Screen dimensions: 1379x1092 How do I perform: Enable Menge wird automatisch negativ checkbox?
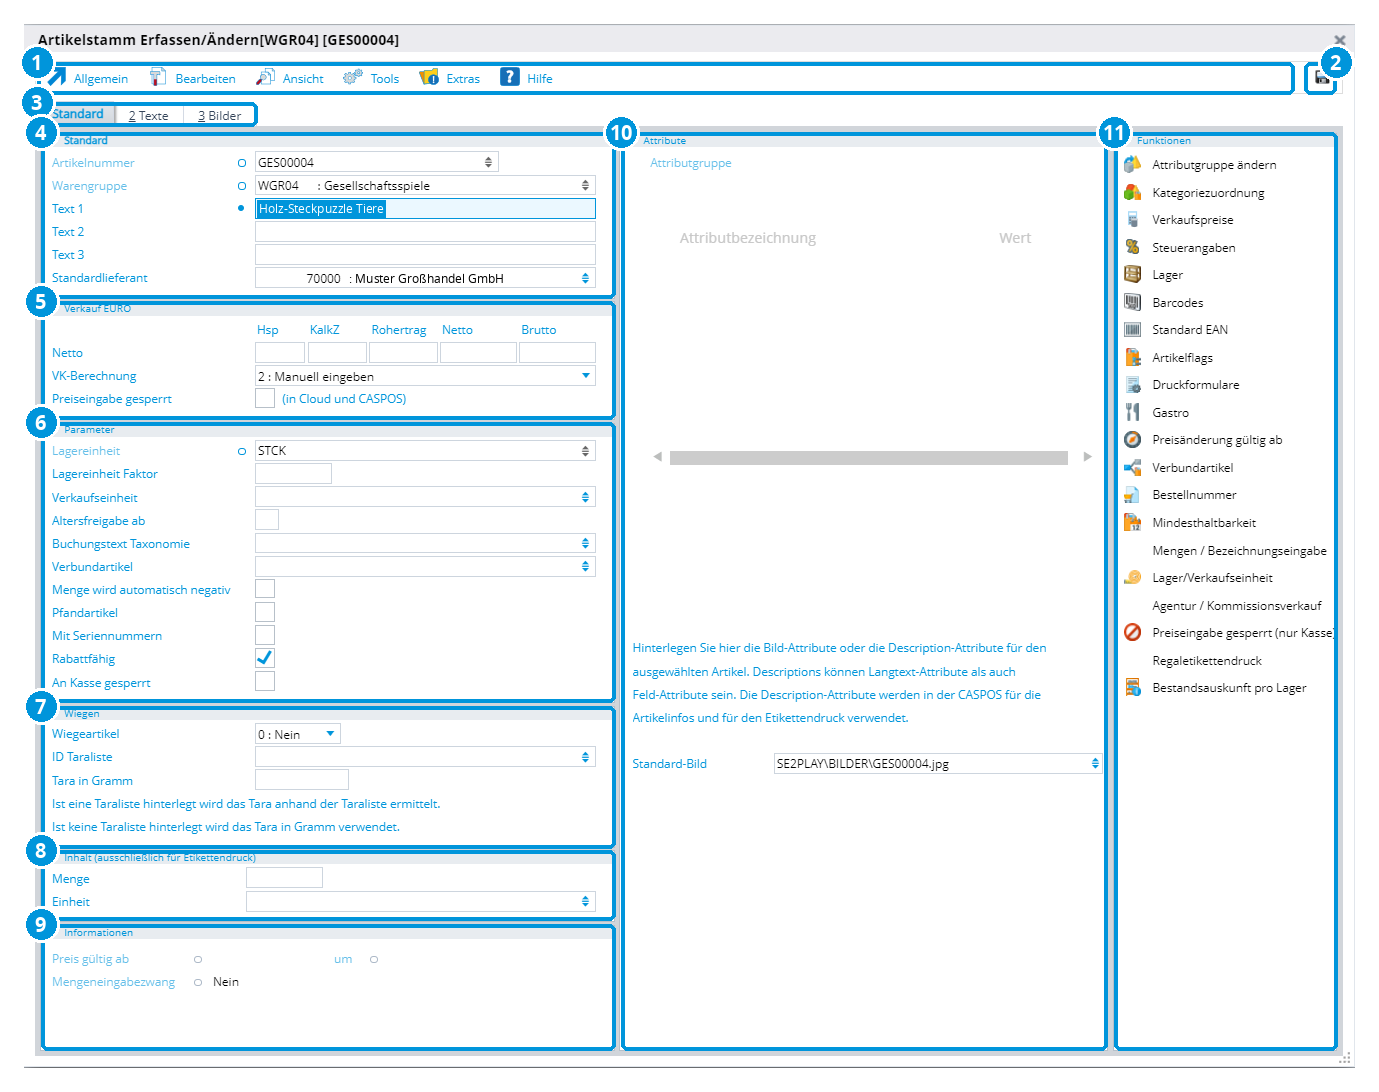click(265, 589)
